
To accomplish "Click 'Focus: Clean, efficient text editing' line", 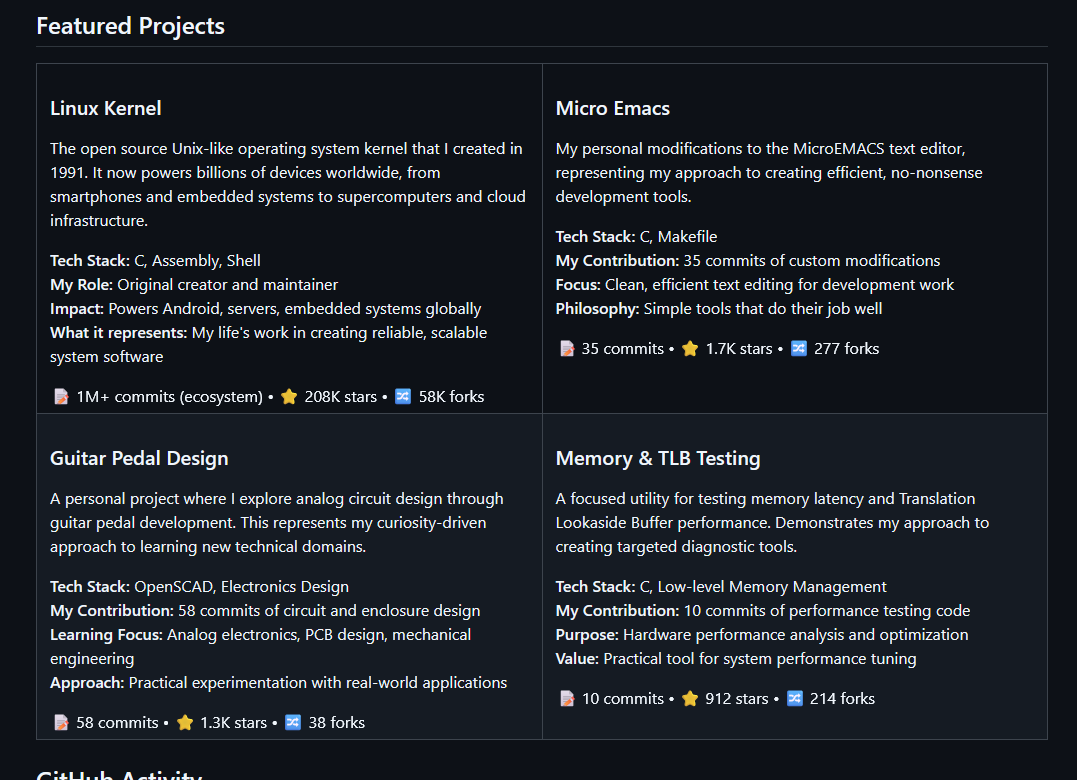I will coord(755,285).
